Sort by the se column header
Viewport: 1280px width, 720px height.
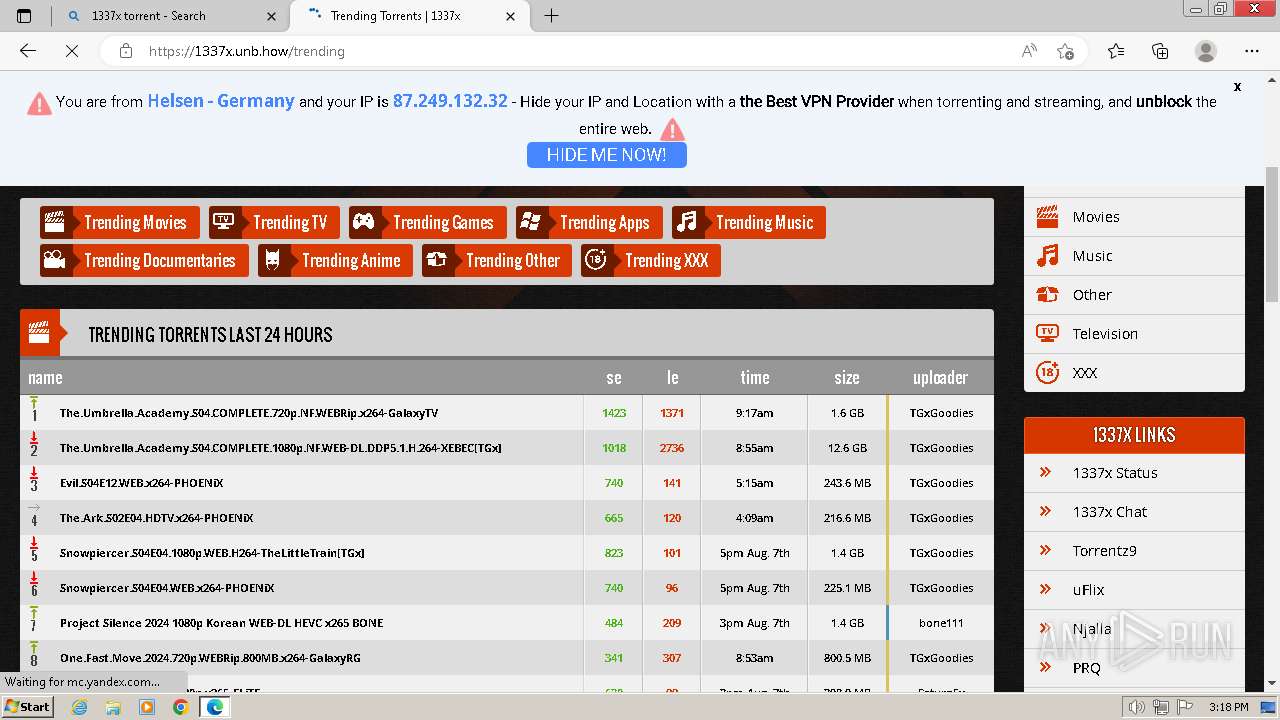tap(614, 377)
